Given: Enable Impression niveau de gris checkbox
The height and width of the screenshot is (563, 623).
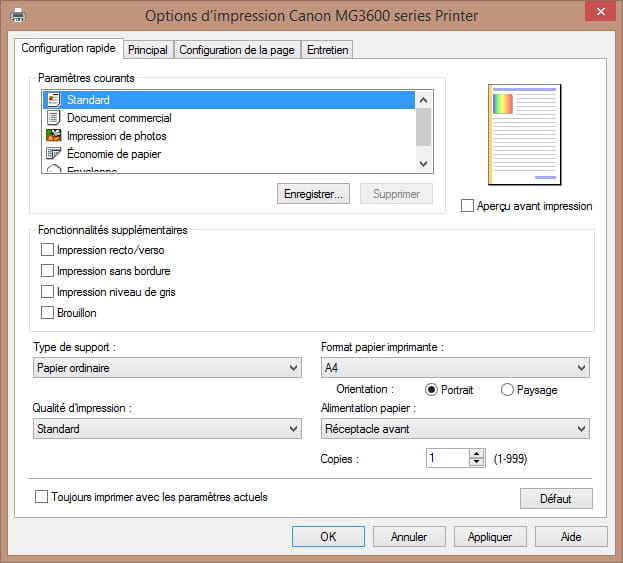Looking at the screenshot, I should pos(47,292).
